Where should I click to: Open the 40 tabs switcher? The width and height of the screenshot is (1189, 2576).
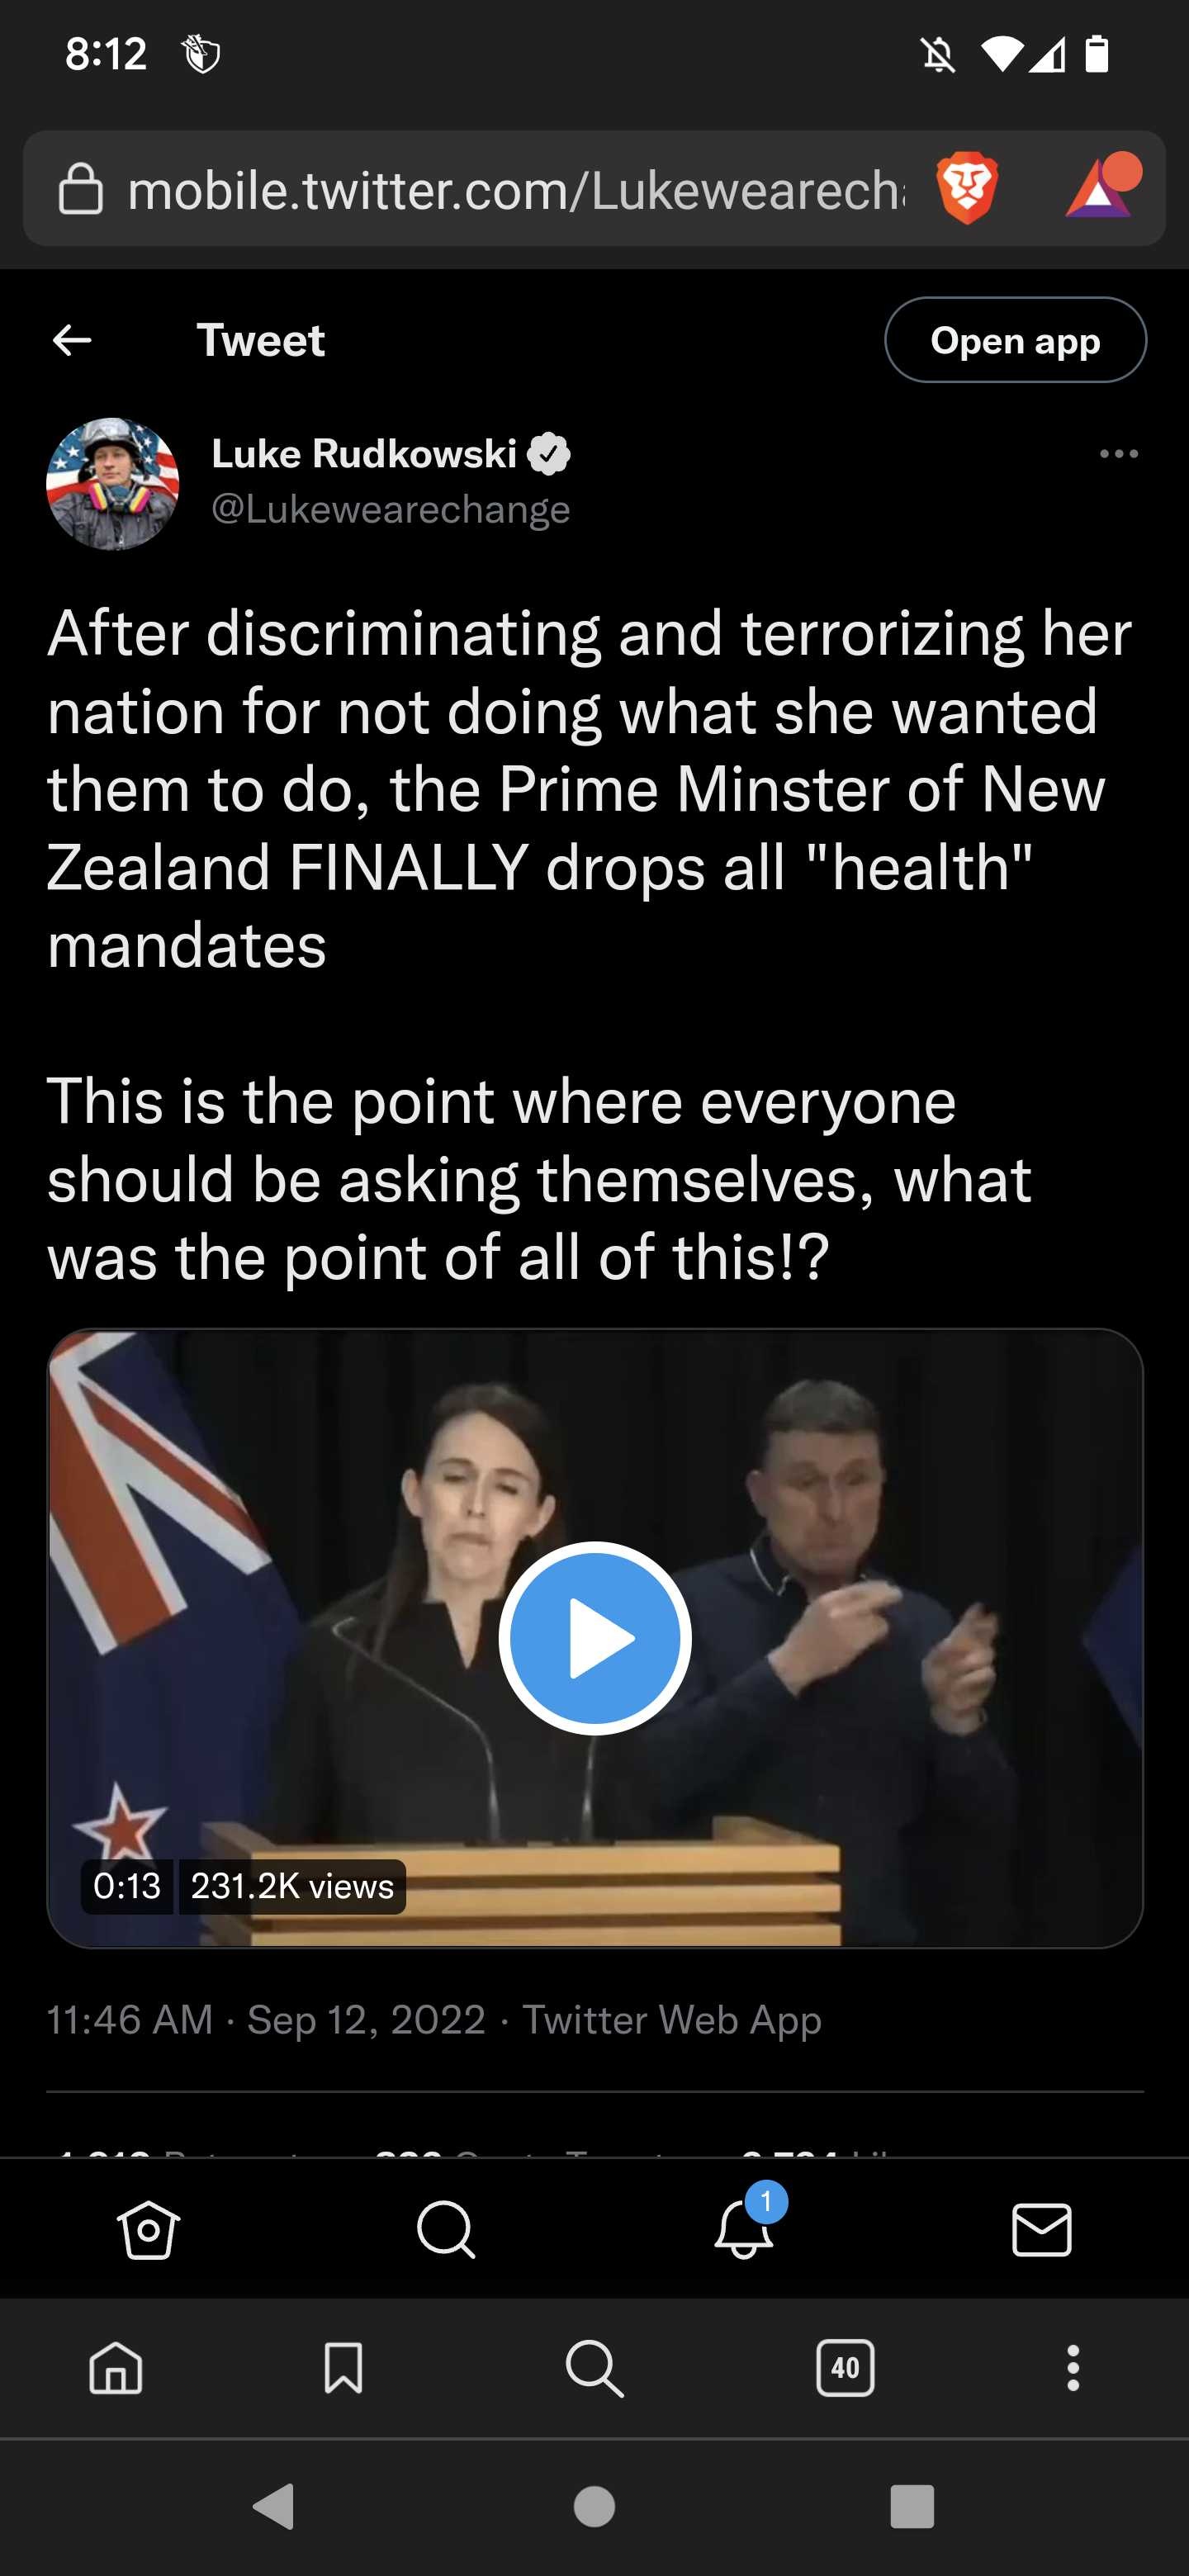845,2368
